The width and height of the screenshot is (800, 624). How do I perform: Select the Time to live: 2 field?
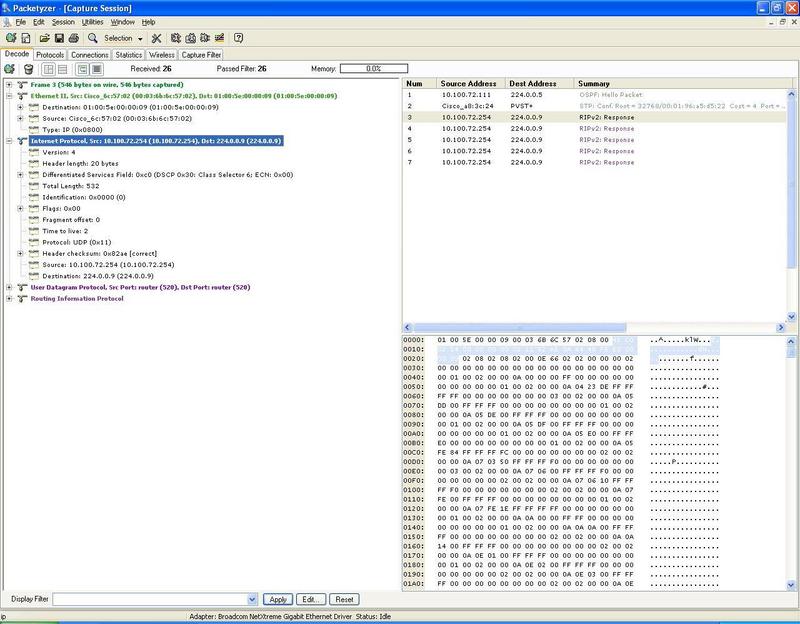pyautogui.click(x=65, y=231)
